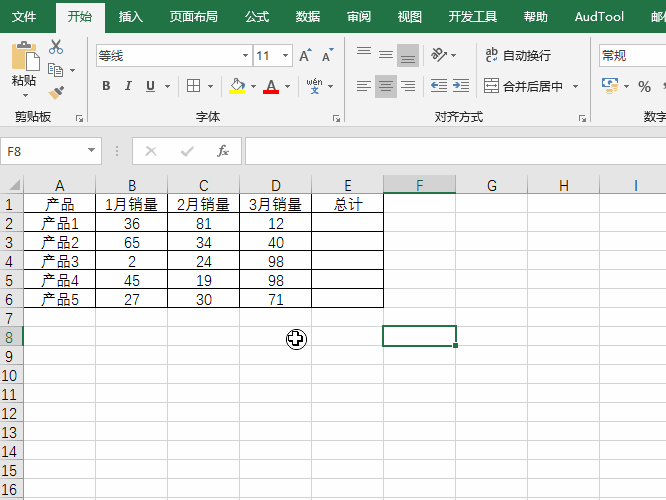Open the 文件 File tab
The height and width of the screenshot is (500, 666).
coord(24,17)
